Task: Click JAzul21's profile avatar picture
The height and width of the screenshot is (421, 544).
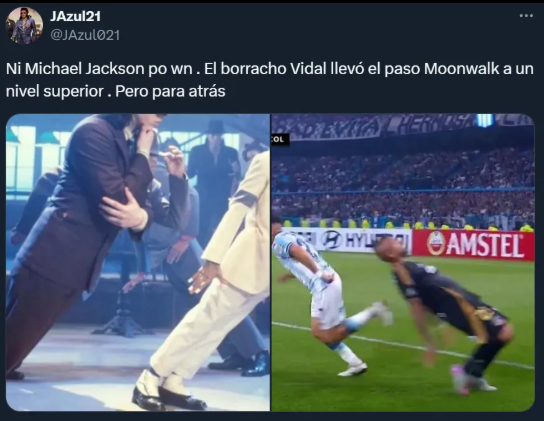Action: 24,25
